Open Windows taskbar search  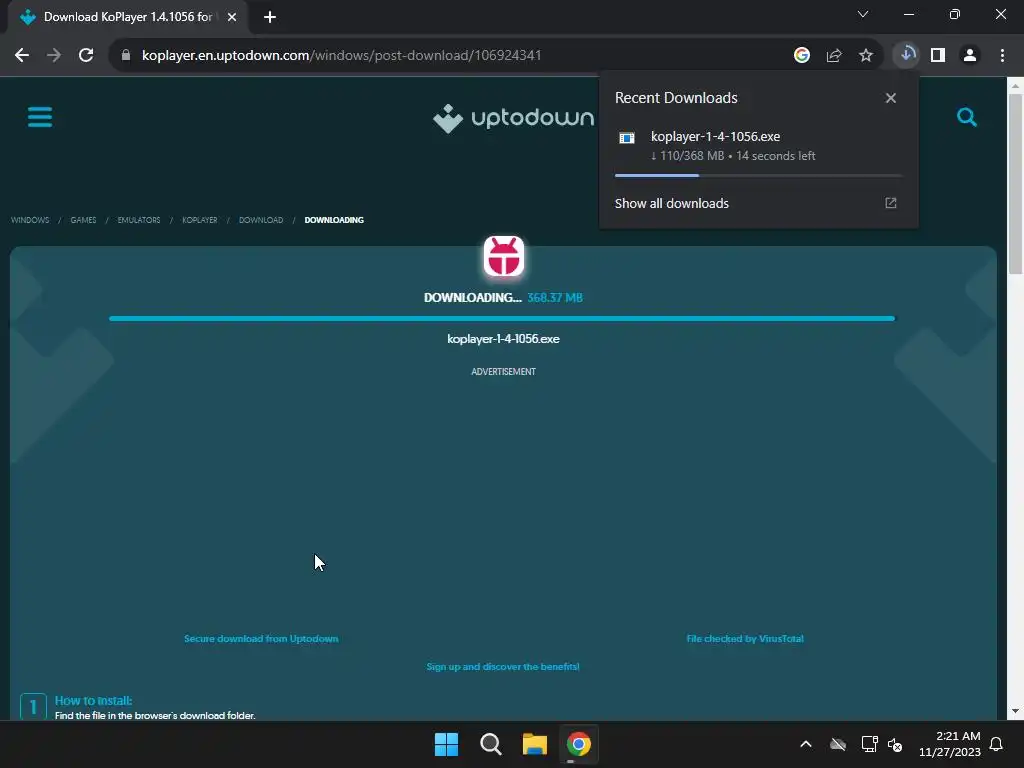[x=490, y=744]
